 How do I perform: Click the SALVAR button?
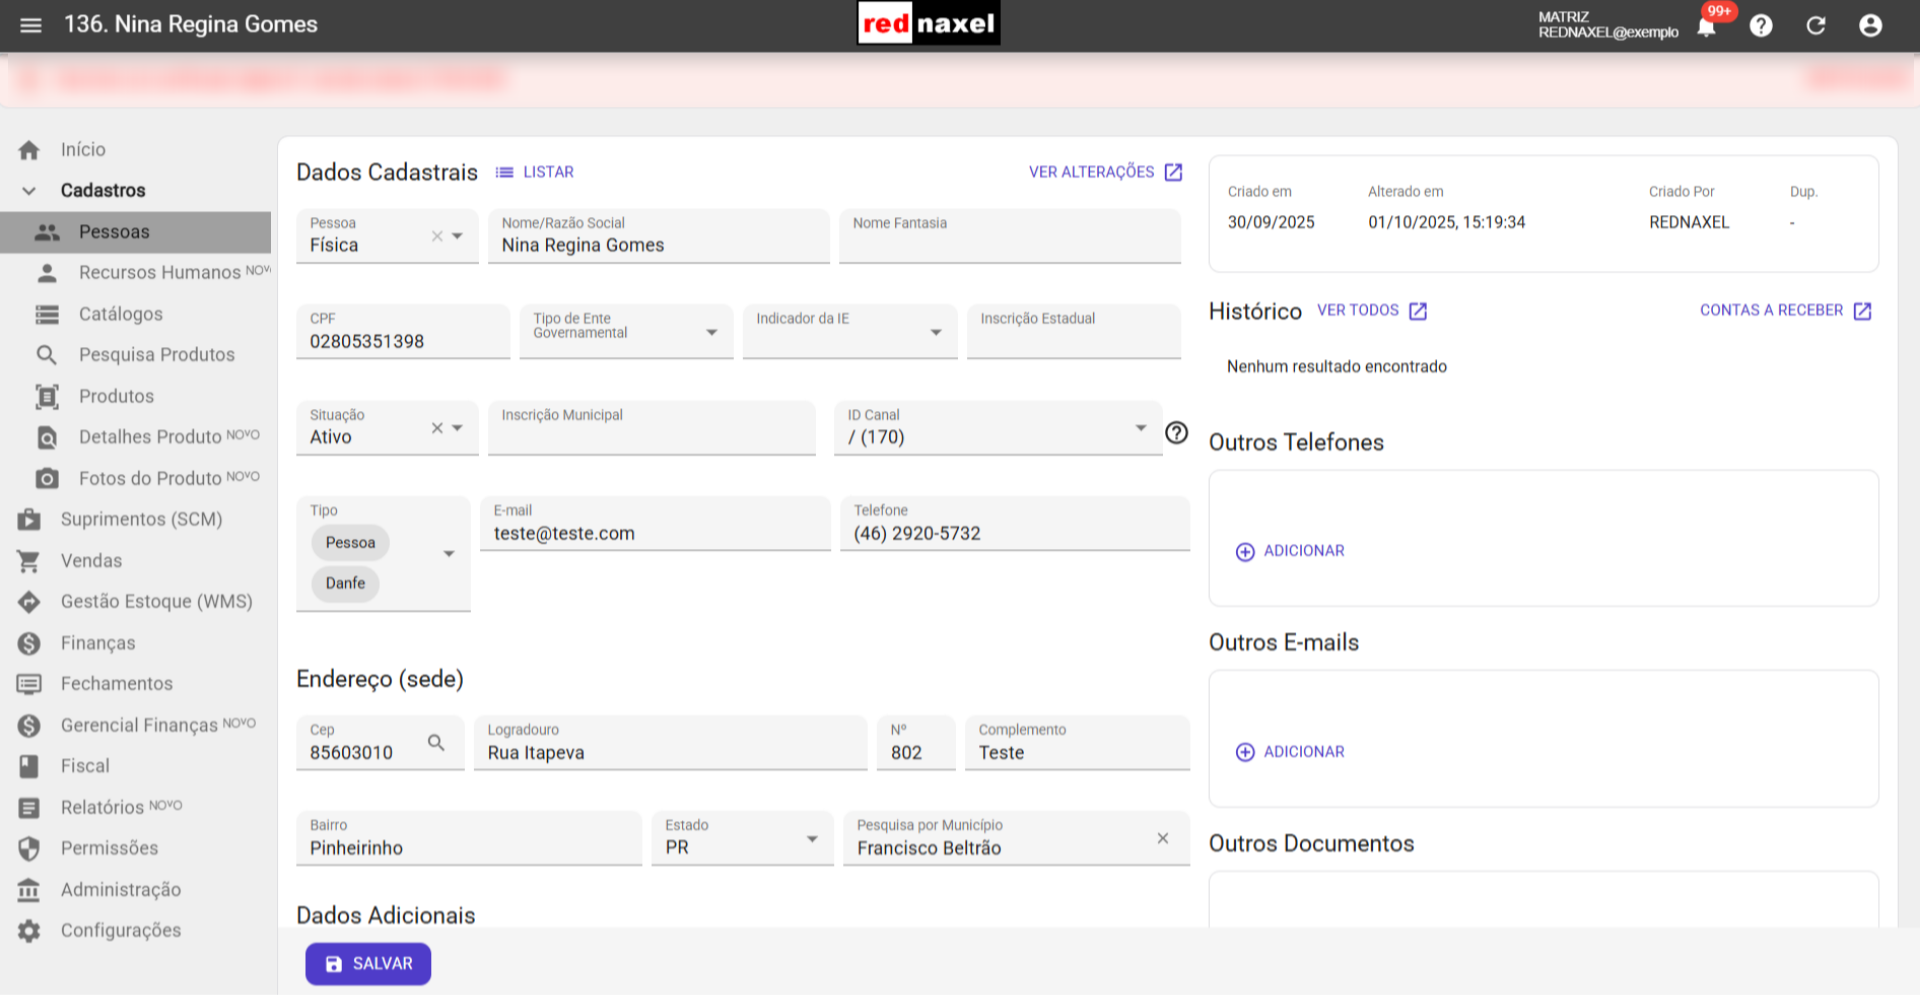(x=368, y=964)
